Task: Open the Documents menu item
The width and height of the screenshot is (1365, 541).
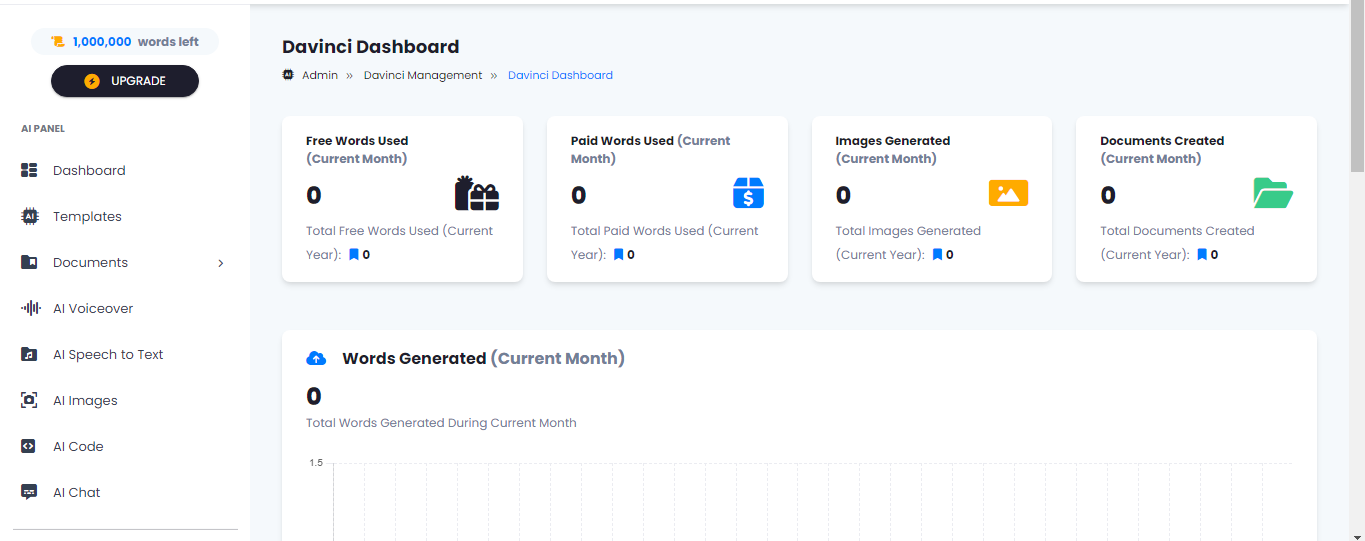Action: pos(90,263)
